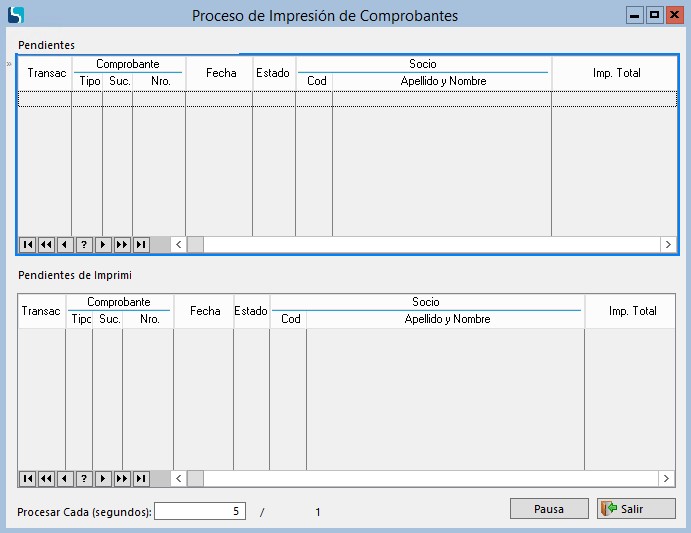Viewport: 691px width, 533px height.
Task: Select the Estado column header in lower grid
Action: (251, 311)
